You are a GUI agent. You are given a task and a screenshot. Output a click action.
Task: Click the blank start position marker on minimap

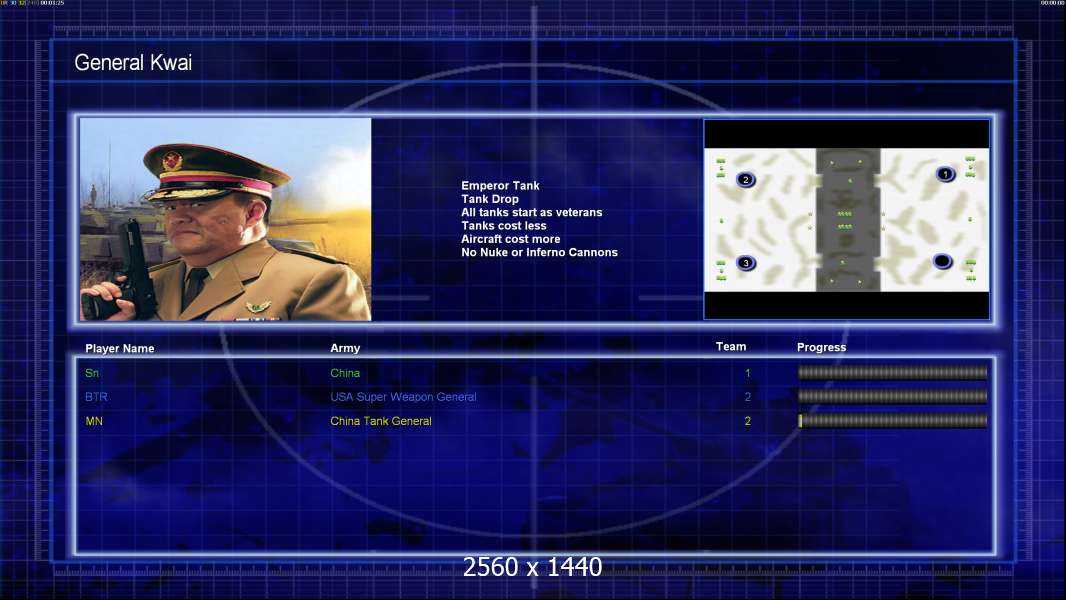[x=942, y=262]
